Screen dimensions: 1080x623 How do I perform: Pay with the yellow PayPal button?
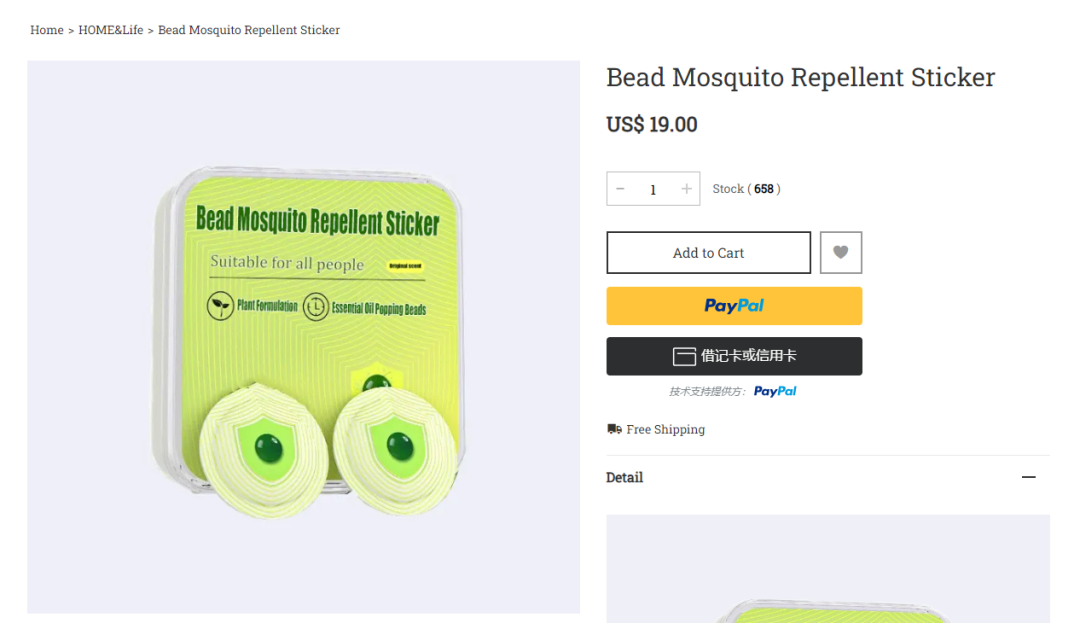click(734, 306)
